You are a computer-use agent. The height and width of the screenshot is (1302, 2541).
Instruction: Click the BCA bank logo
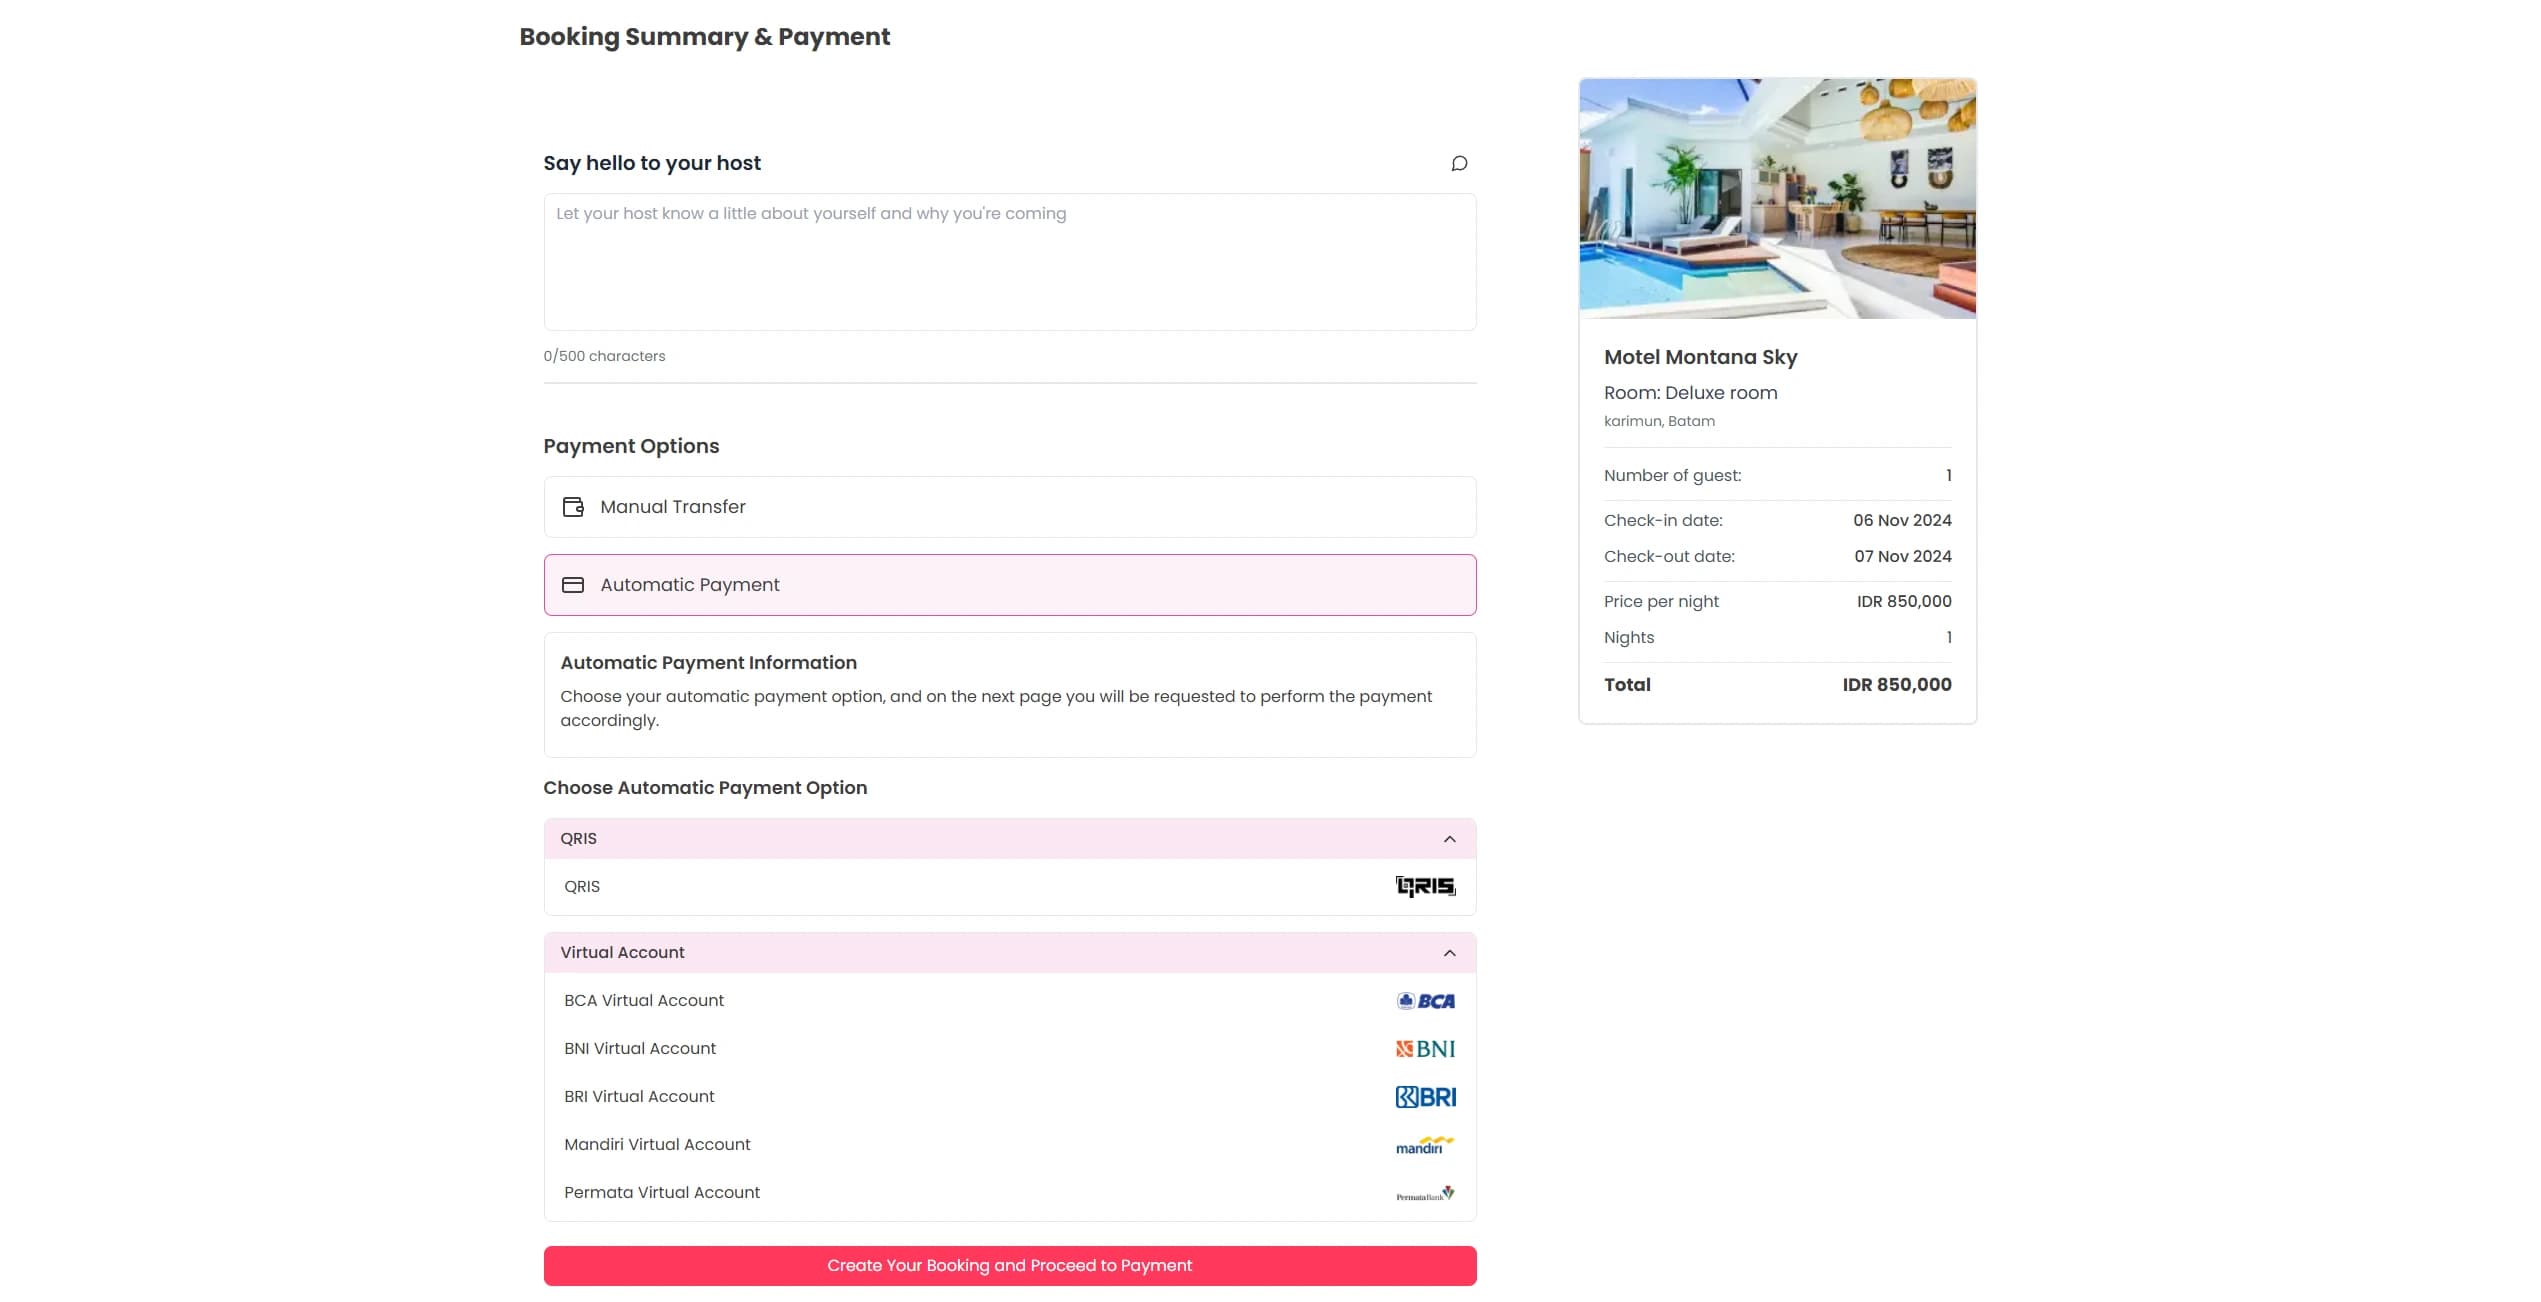tap(1425, 1001)
